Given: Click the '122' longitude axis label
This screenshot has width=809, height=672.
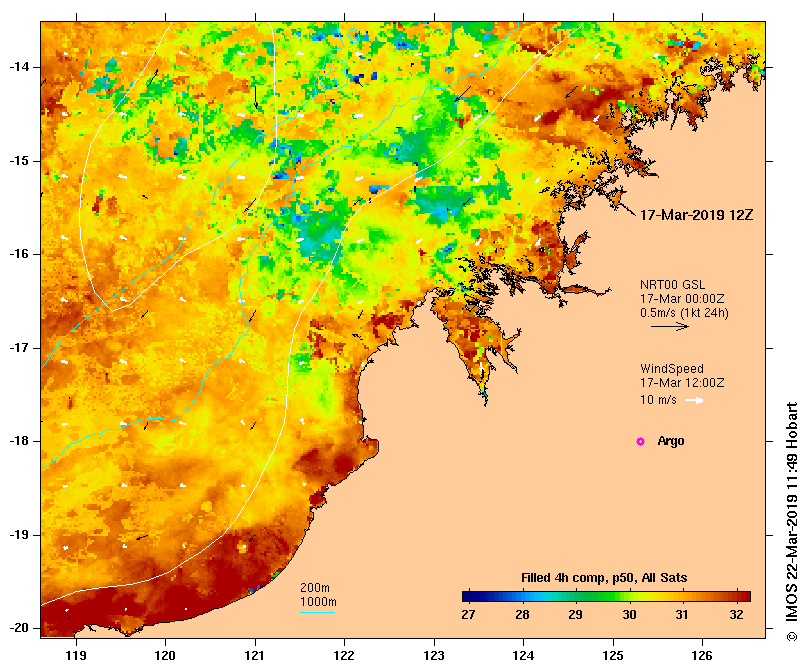Looking at the screenshot, I should (x=344, y=655).
